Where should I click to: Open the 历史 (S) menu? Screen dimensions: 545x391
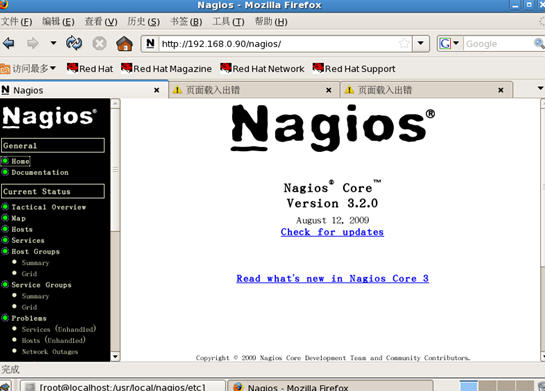[143, 22]
